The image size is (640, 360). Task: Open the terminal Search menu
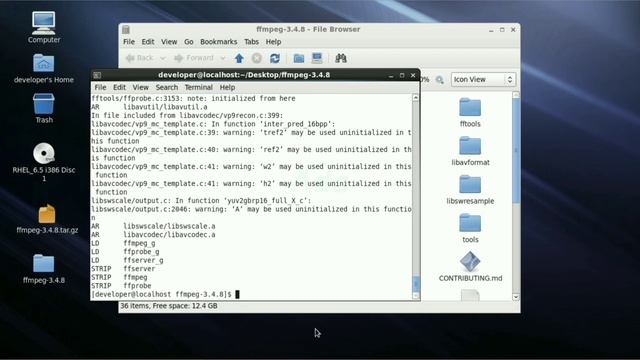[167, 87]
